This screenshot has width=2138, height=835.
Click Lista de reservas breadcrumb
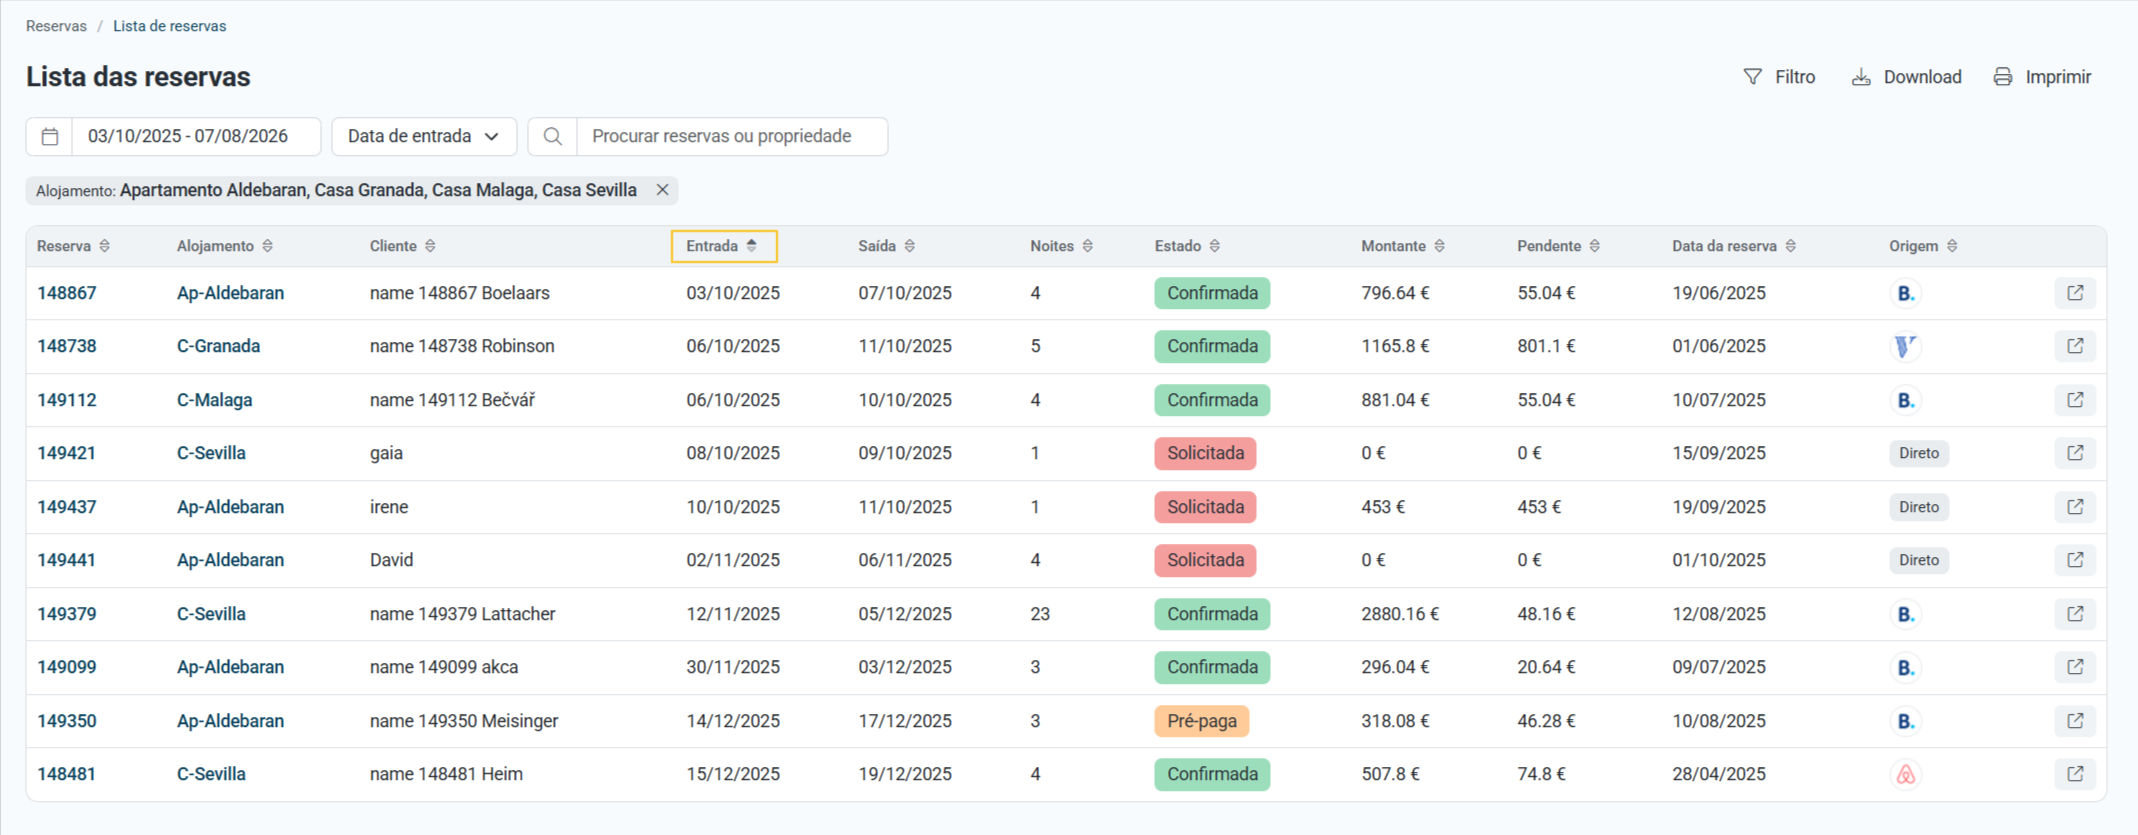[169, 26]
